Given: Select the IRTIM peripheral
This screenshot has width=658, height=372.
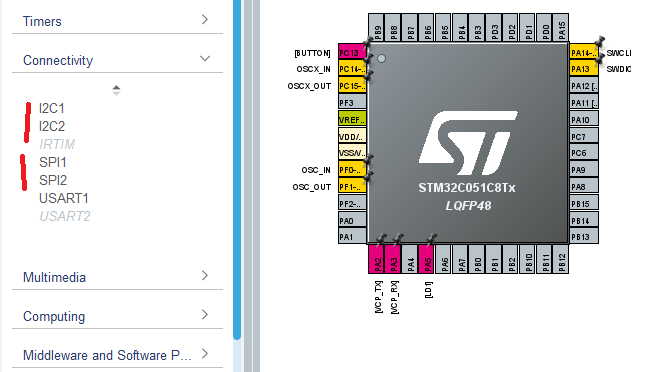Looking at the screenshot, I should [x=57, y=144].
